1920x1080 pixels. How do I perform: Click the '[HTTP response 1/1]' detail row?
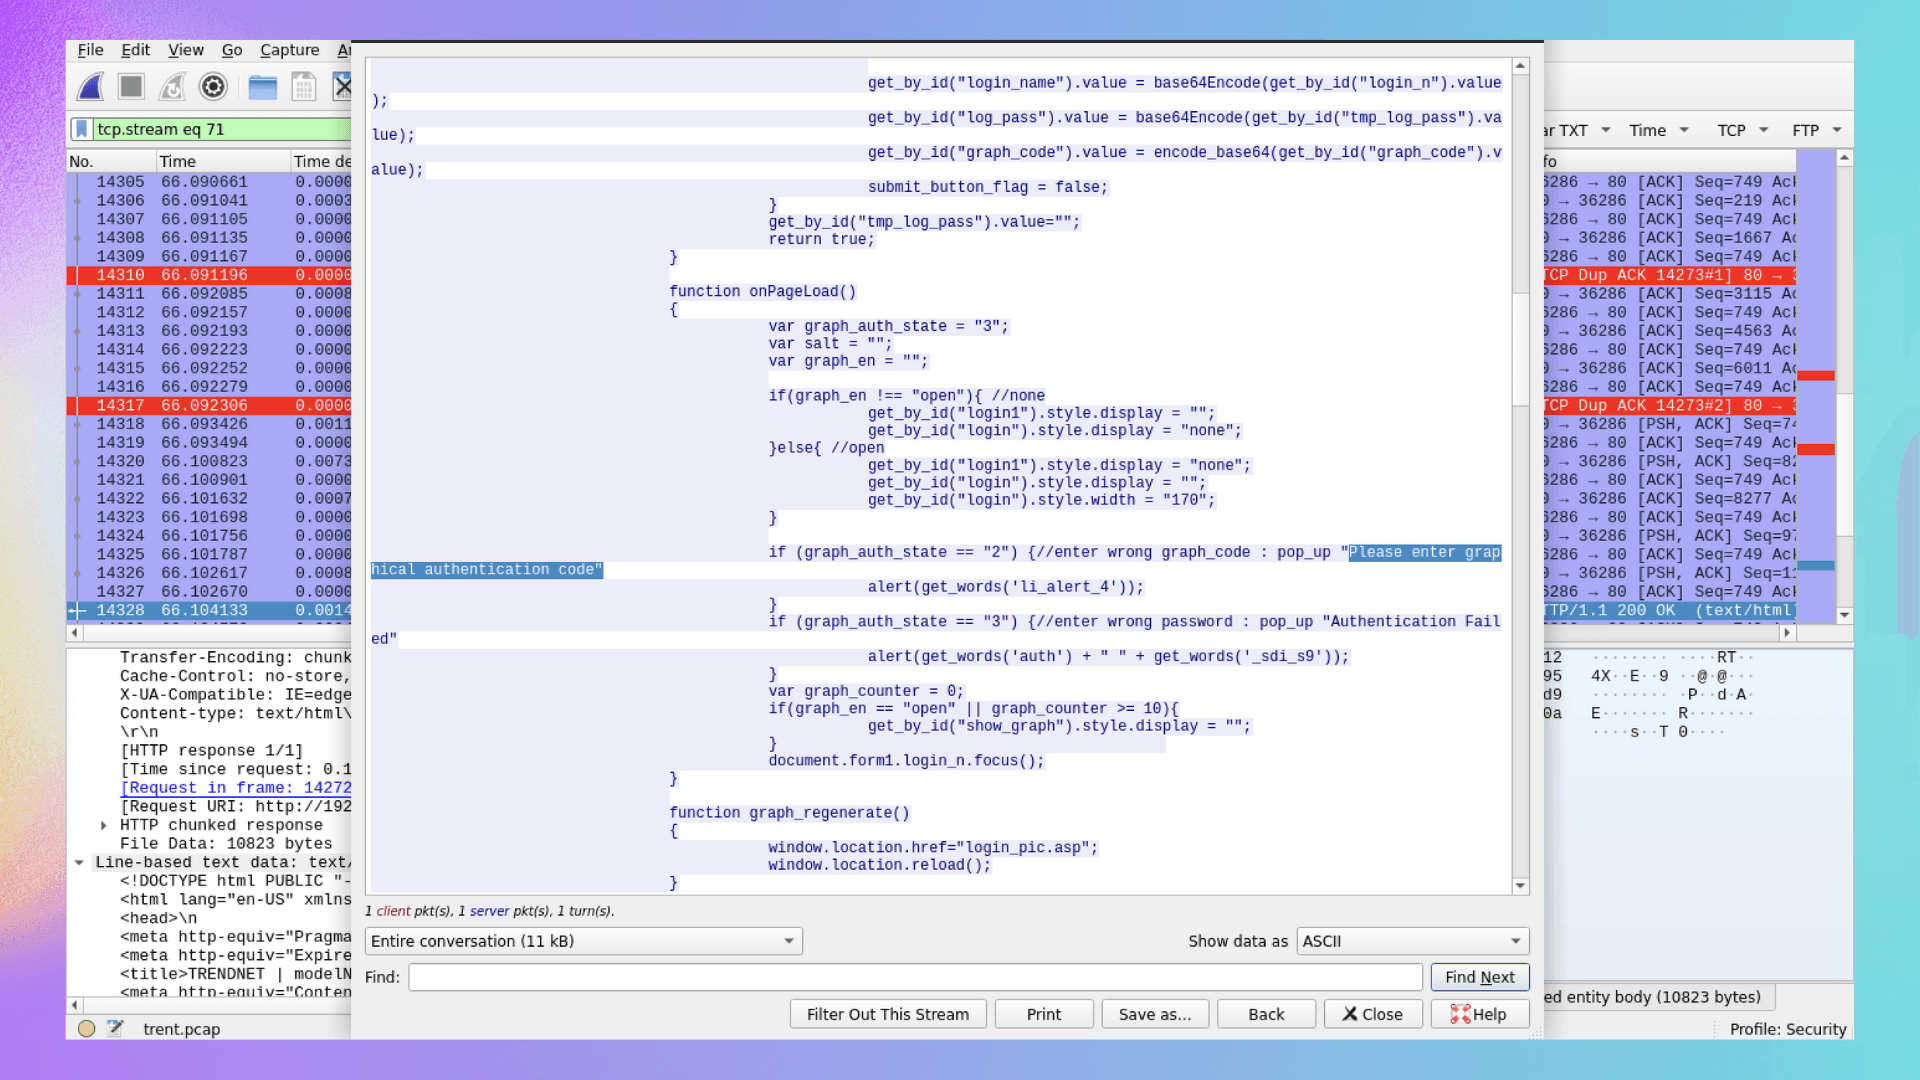click(211, 750)
